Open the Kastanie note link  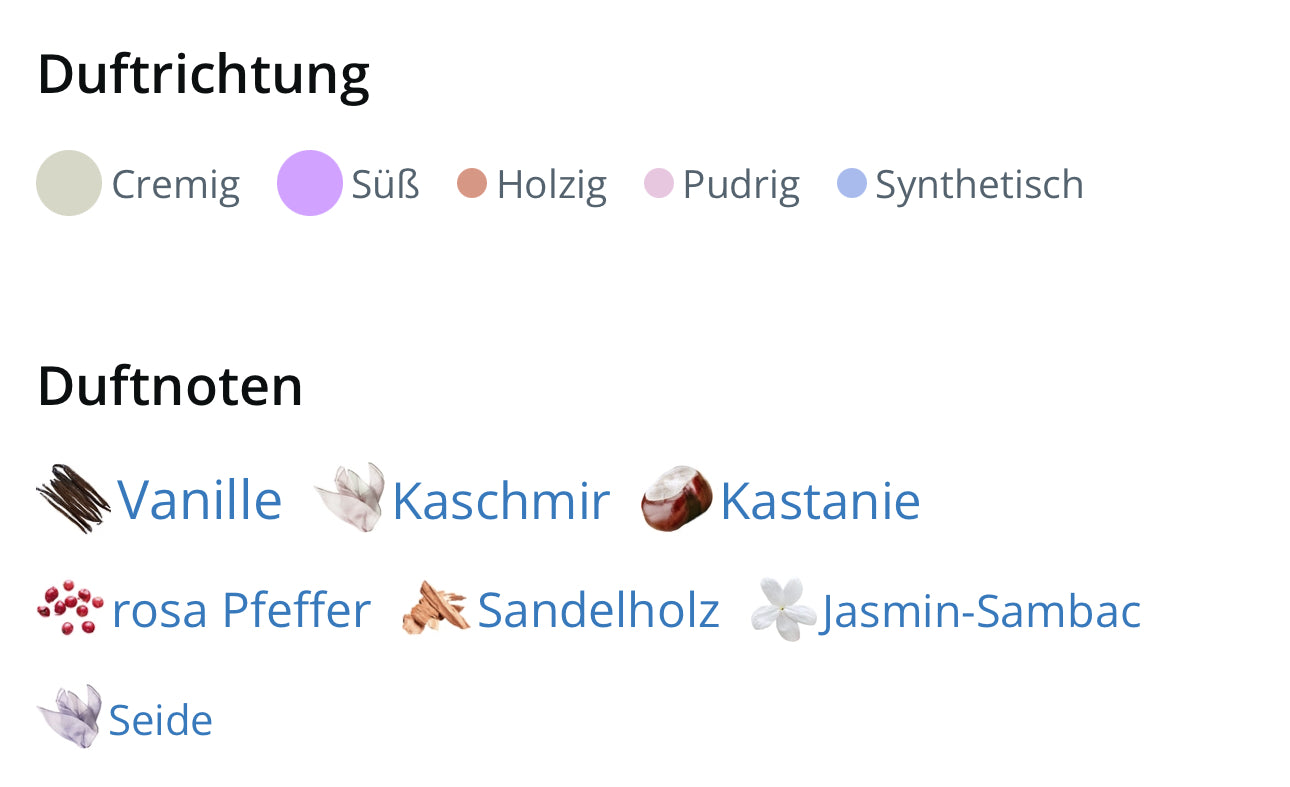(820, 500)
